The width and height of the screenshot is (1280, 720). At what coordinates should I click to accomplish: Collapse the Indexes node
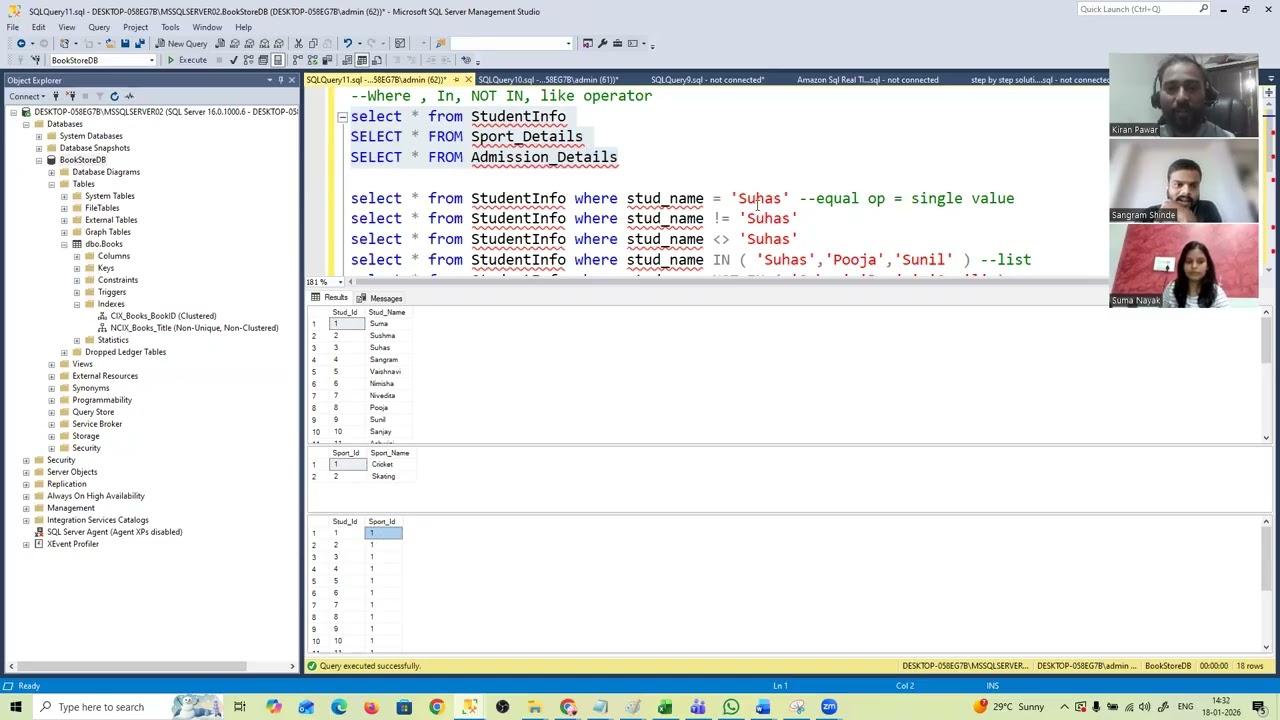(x=77, y=304)
